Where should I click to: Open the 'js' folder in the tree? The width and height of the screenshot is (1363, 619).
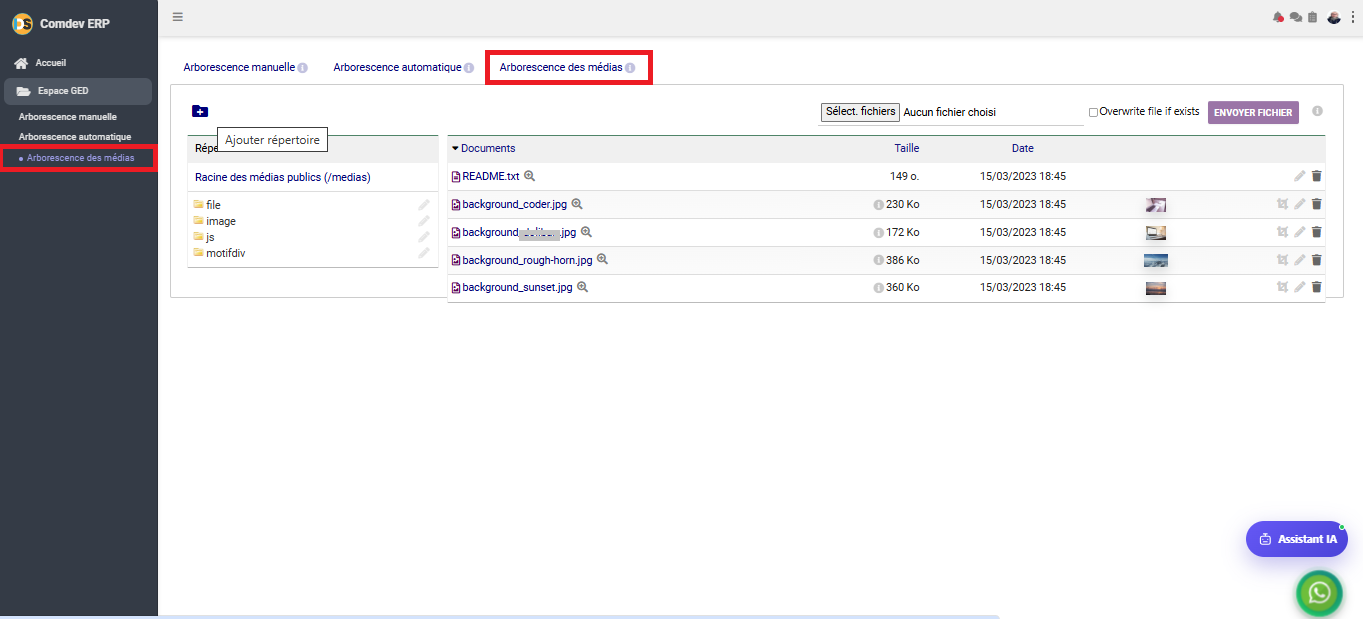(x=210, y=237)
